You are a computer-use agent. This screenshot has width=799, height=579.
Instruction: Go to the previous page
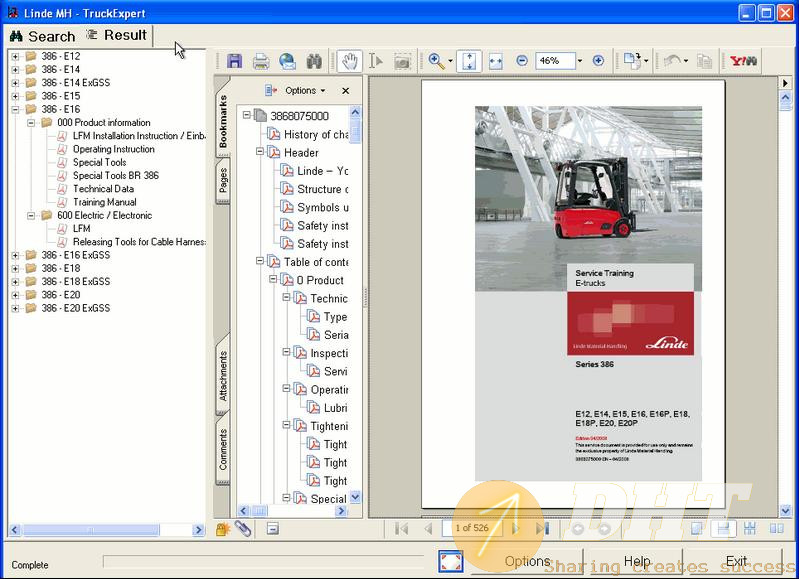pos(428,529)
